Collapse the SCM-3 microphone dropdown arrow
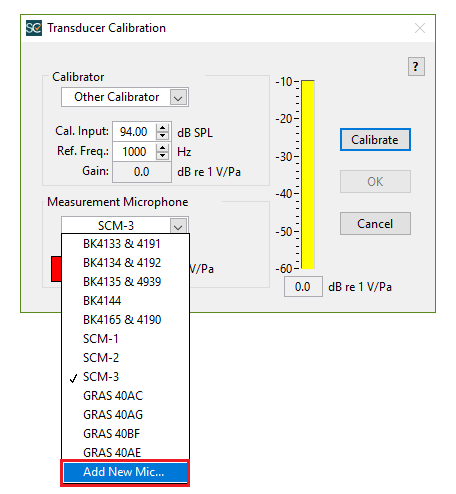The width and height of the screenshot is (456, 494). point(178,226)
